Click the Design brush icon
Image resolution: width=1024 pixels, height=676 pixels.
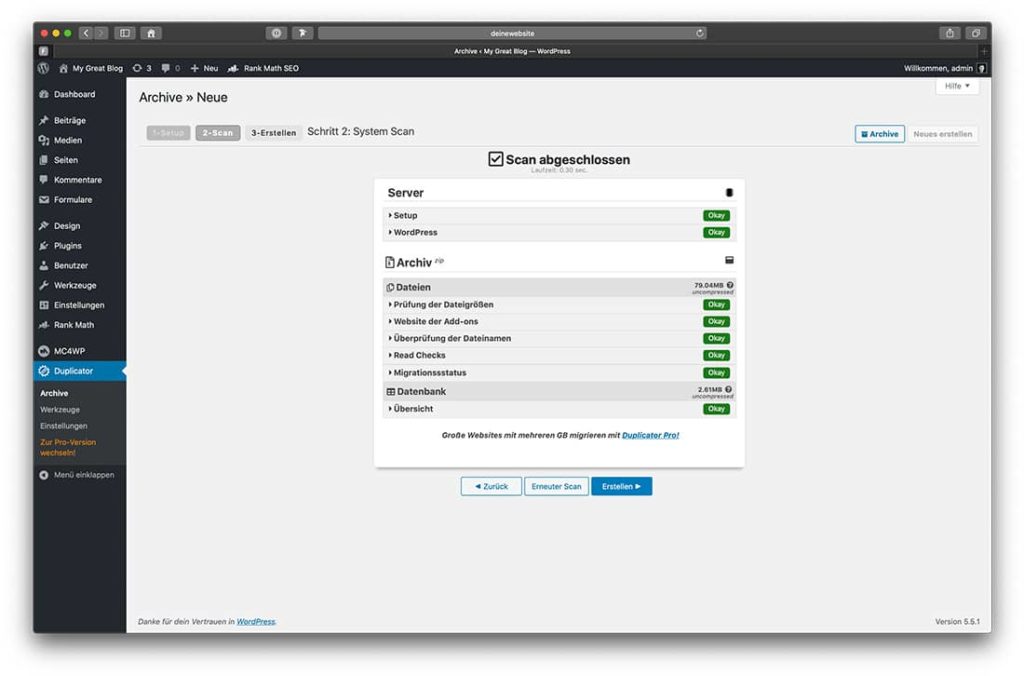(44, 225)
